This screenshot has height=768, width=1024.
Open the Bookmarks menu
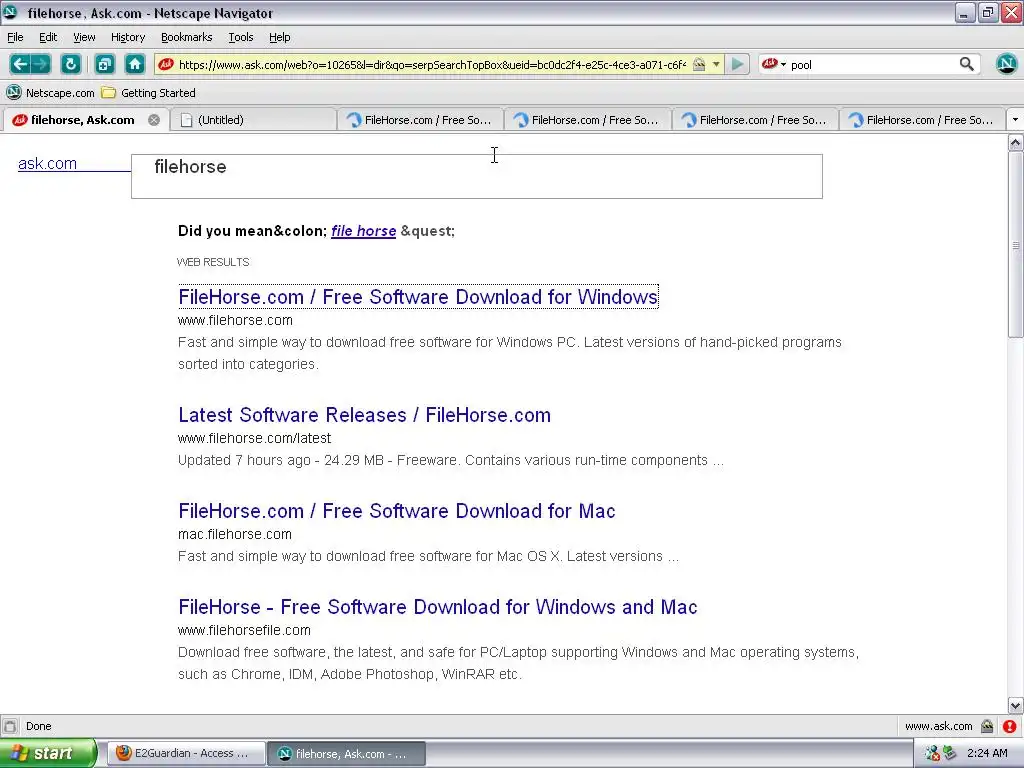point(186,37)
